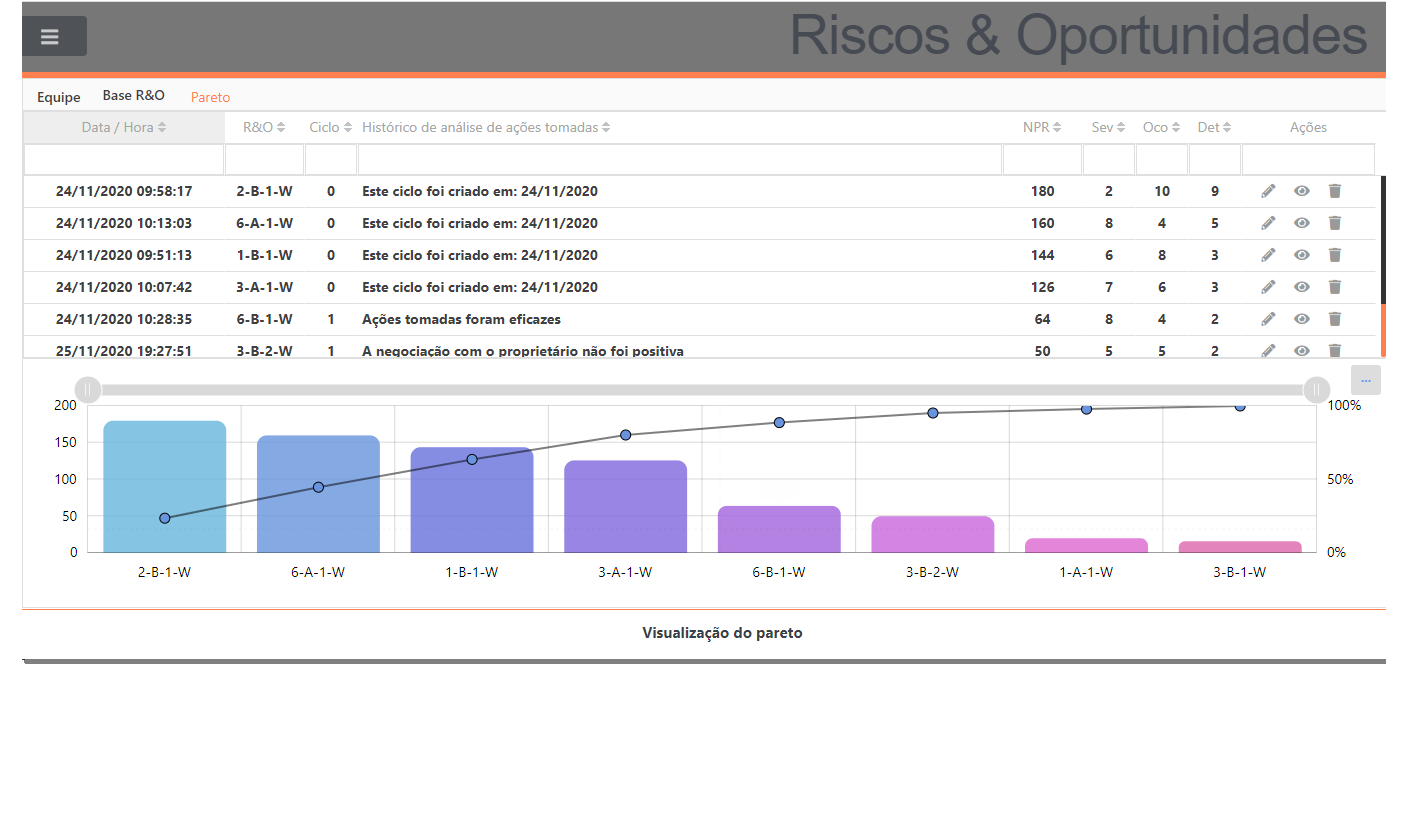
Task: Click the Histórico filter input field
Action: pyautogui.click(x=679, y=159)
